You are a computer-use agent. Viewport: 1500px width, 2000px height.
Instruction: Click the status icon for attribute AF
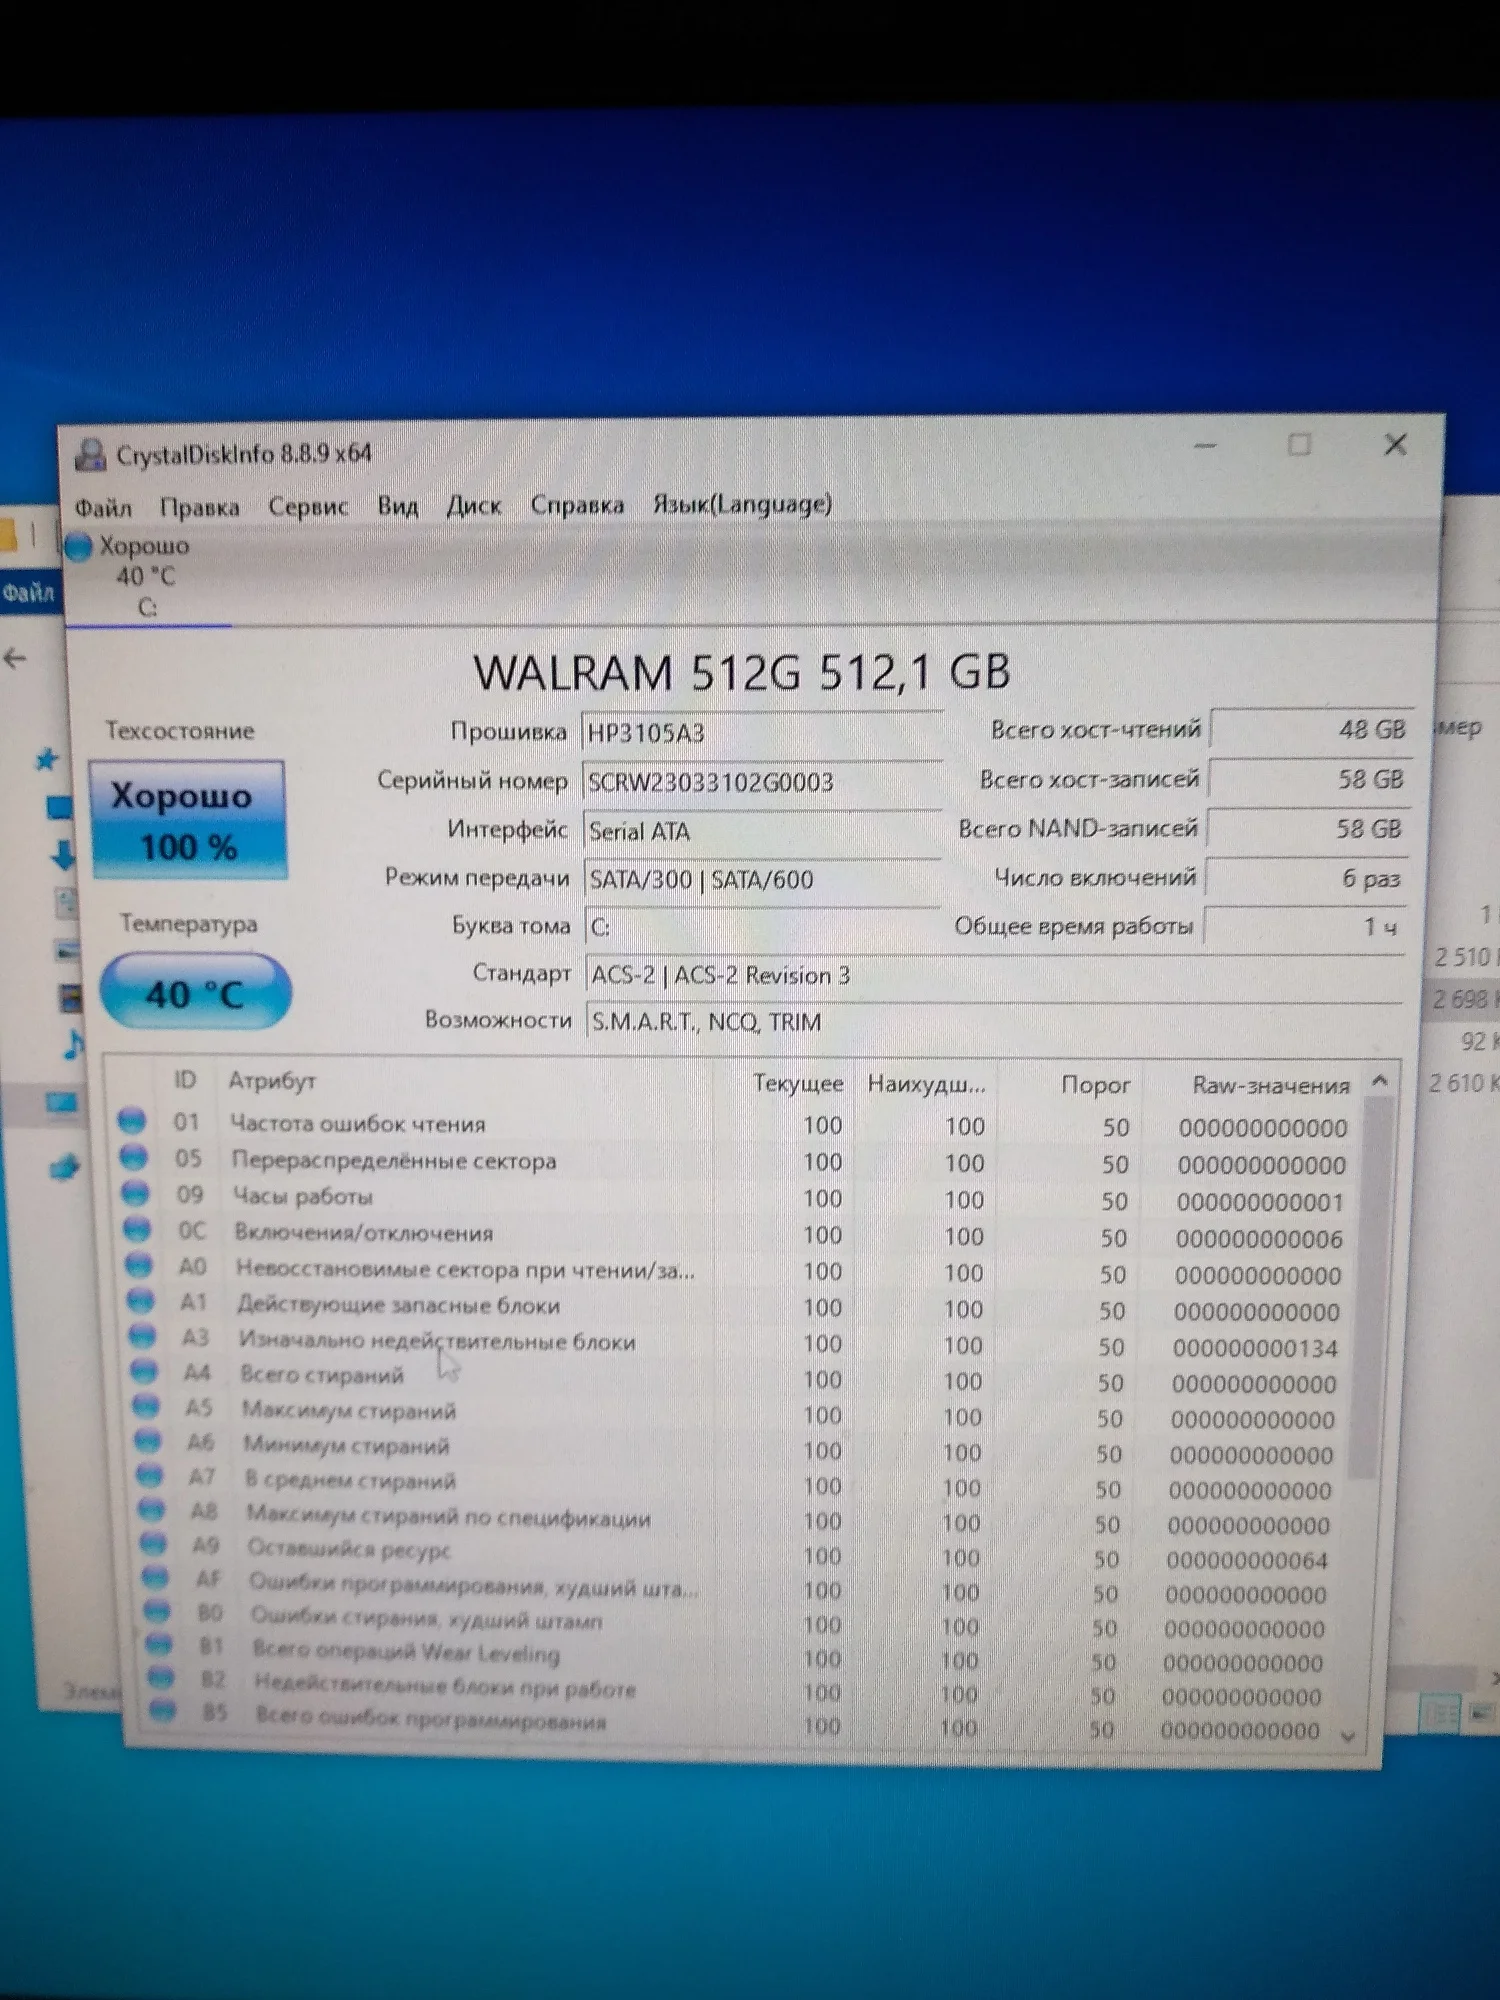[156, 1578]
